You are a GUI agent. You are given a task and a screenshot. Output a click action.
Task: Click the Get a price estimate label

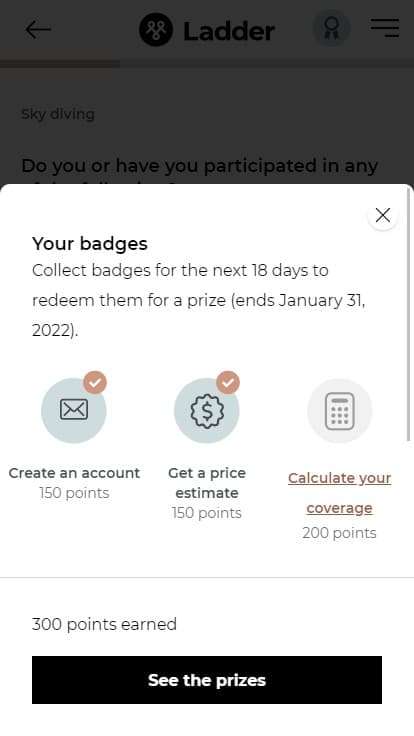pyautogui.click(x=207, y=483)
